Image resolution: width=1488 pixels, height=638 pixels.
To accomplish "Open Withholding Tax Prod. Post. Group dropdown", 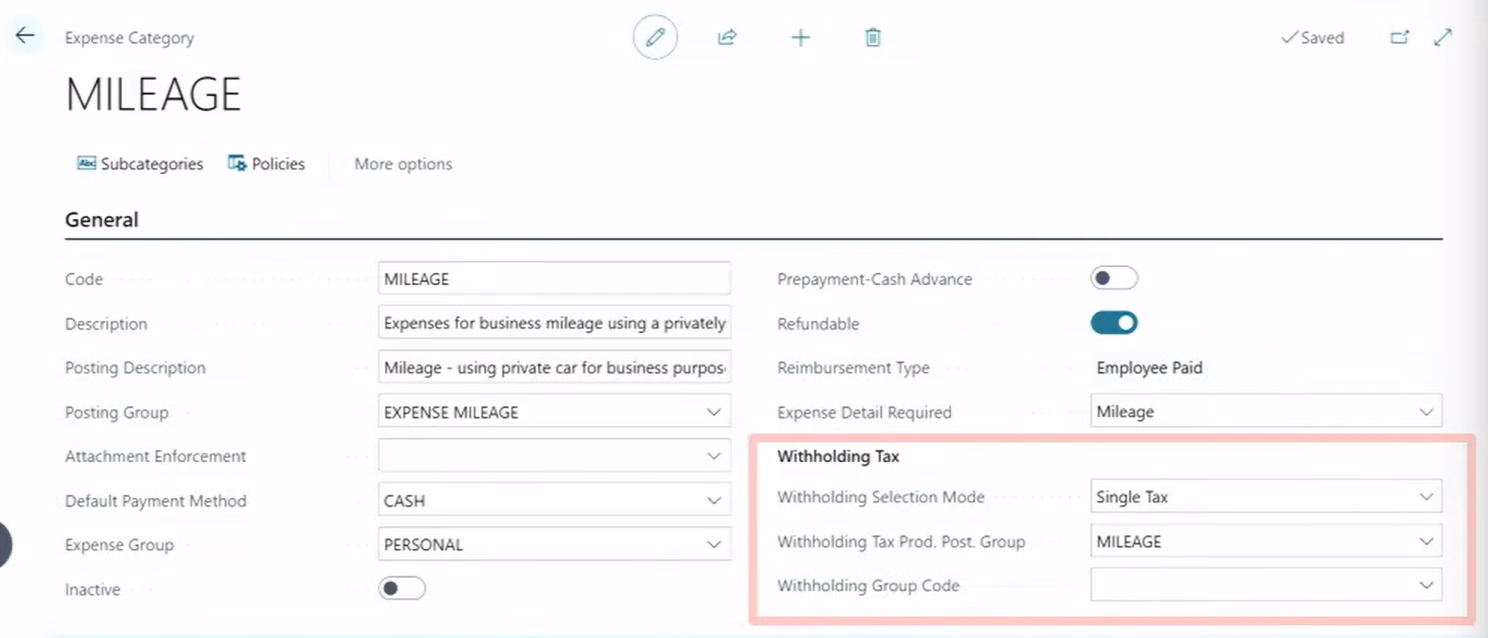I will (x=1426, y=541).
